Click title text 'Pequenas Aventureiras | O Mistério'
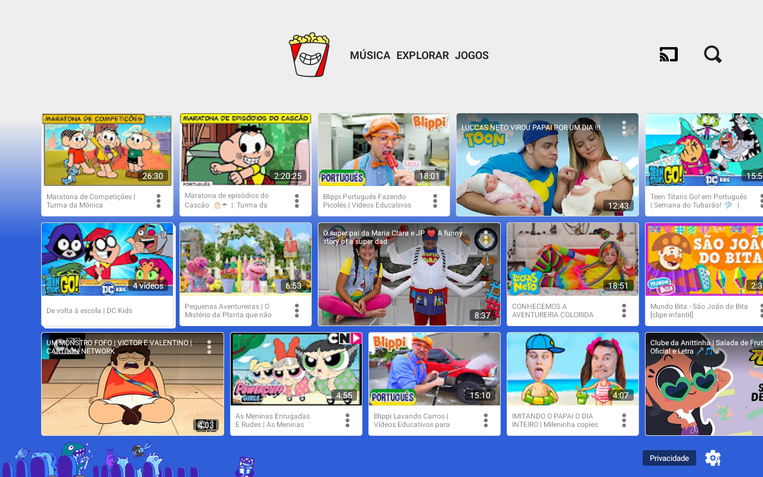Viewport: 763px width, 477px height. (x=228, y=311)
